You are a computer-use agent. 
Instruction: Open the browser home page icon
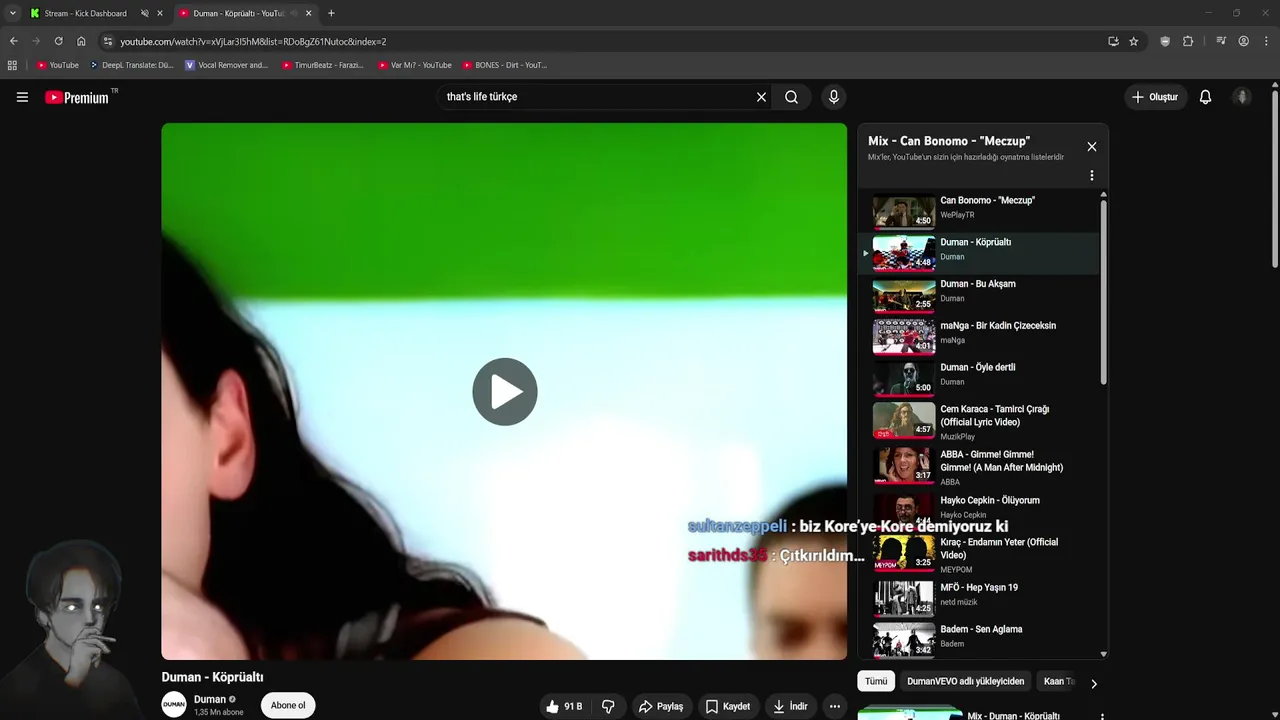[x=81, y=41]
